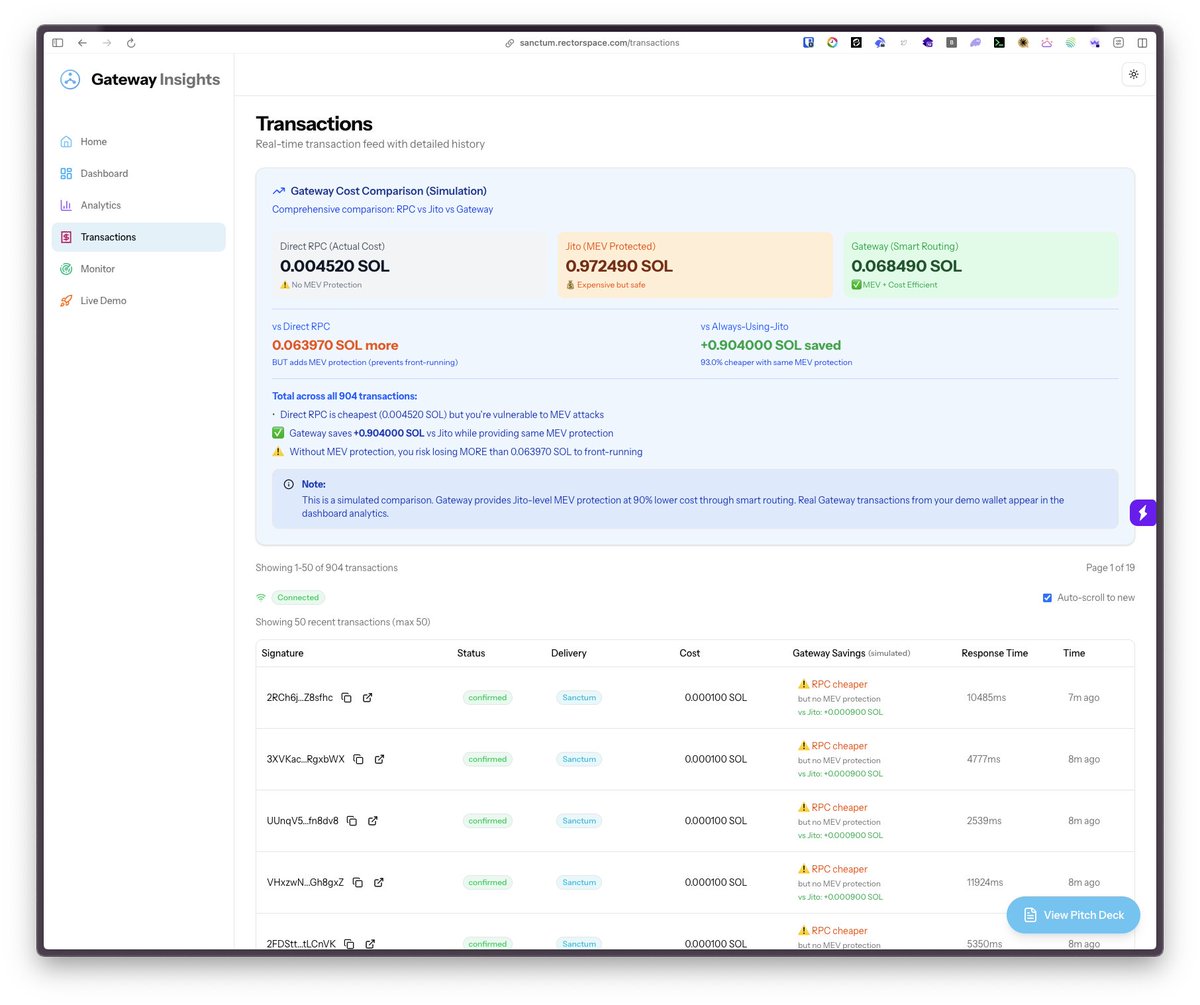Click browser back arrow

(x=82, y=43)
